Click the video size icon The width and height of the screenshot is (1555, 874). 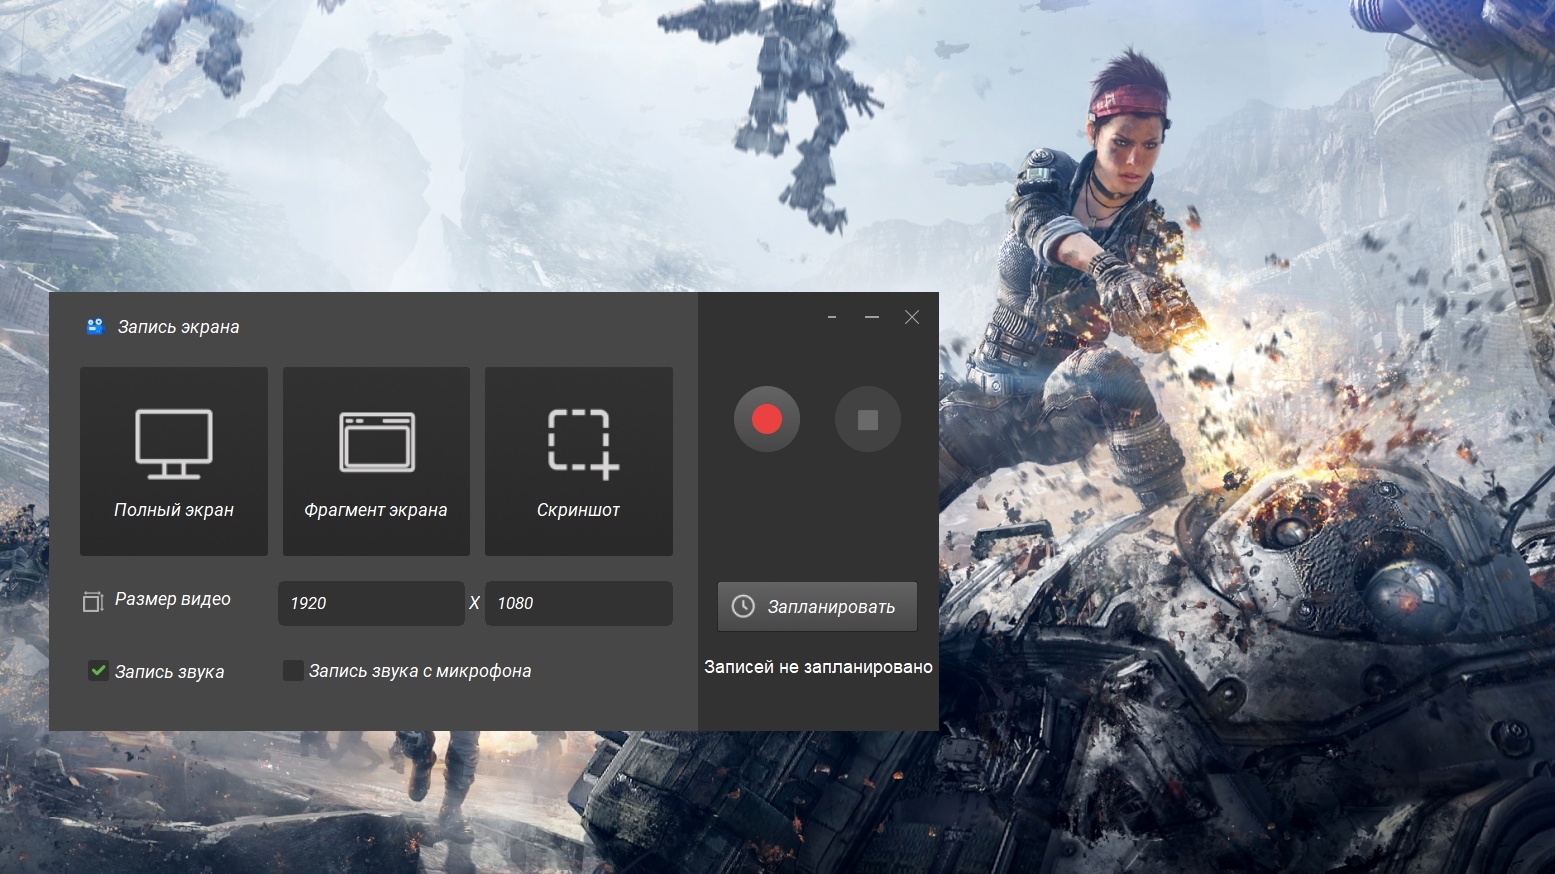click(93, 601)
